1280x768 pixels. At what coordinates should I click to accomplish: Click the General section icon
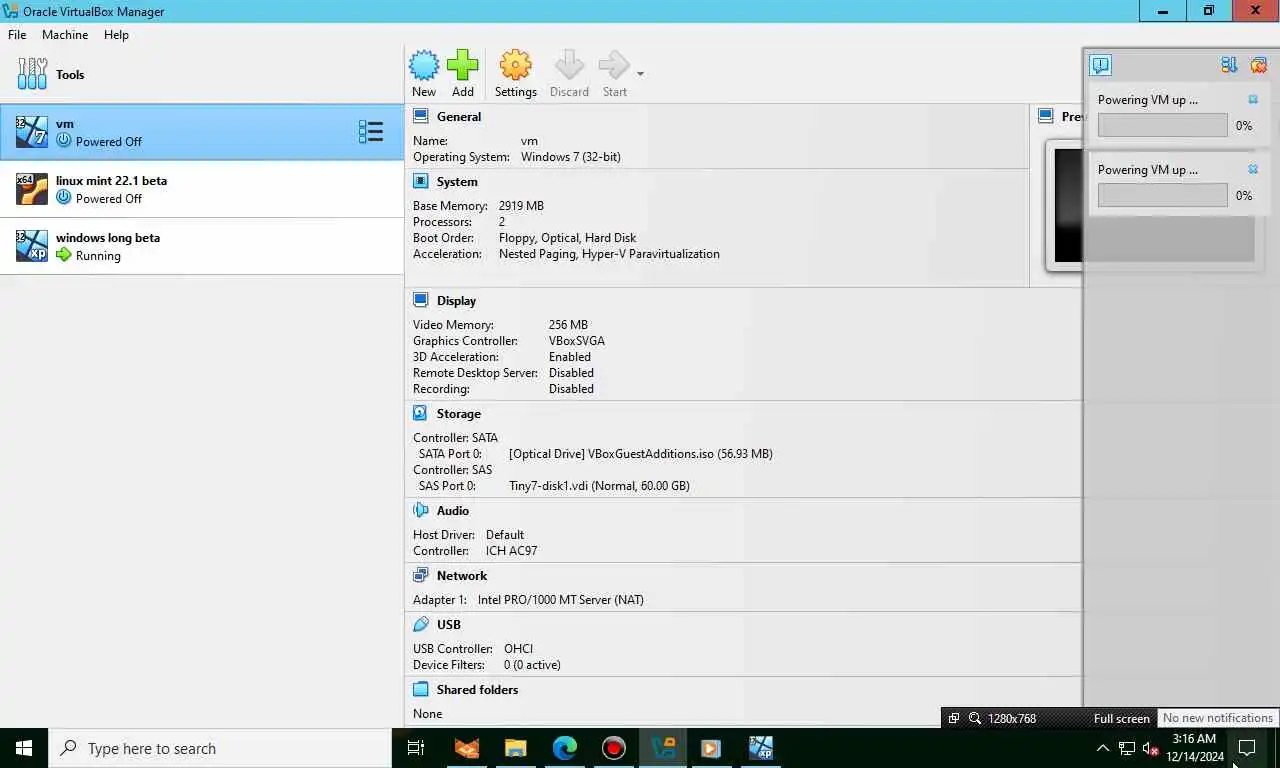click(421, 117)
